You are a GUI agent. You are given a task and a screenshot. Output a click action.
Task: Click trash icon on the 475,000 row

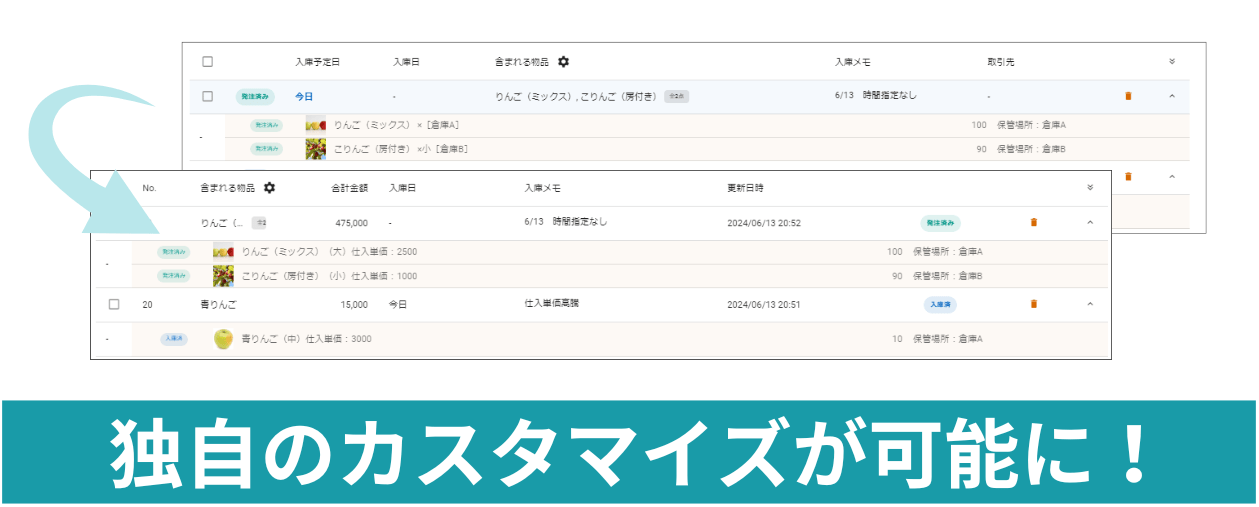click(x=1033, y=222)
